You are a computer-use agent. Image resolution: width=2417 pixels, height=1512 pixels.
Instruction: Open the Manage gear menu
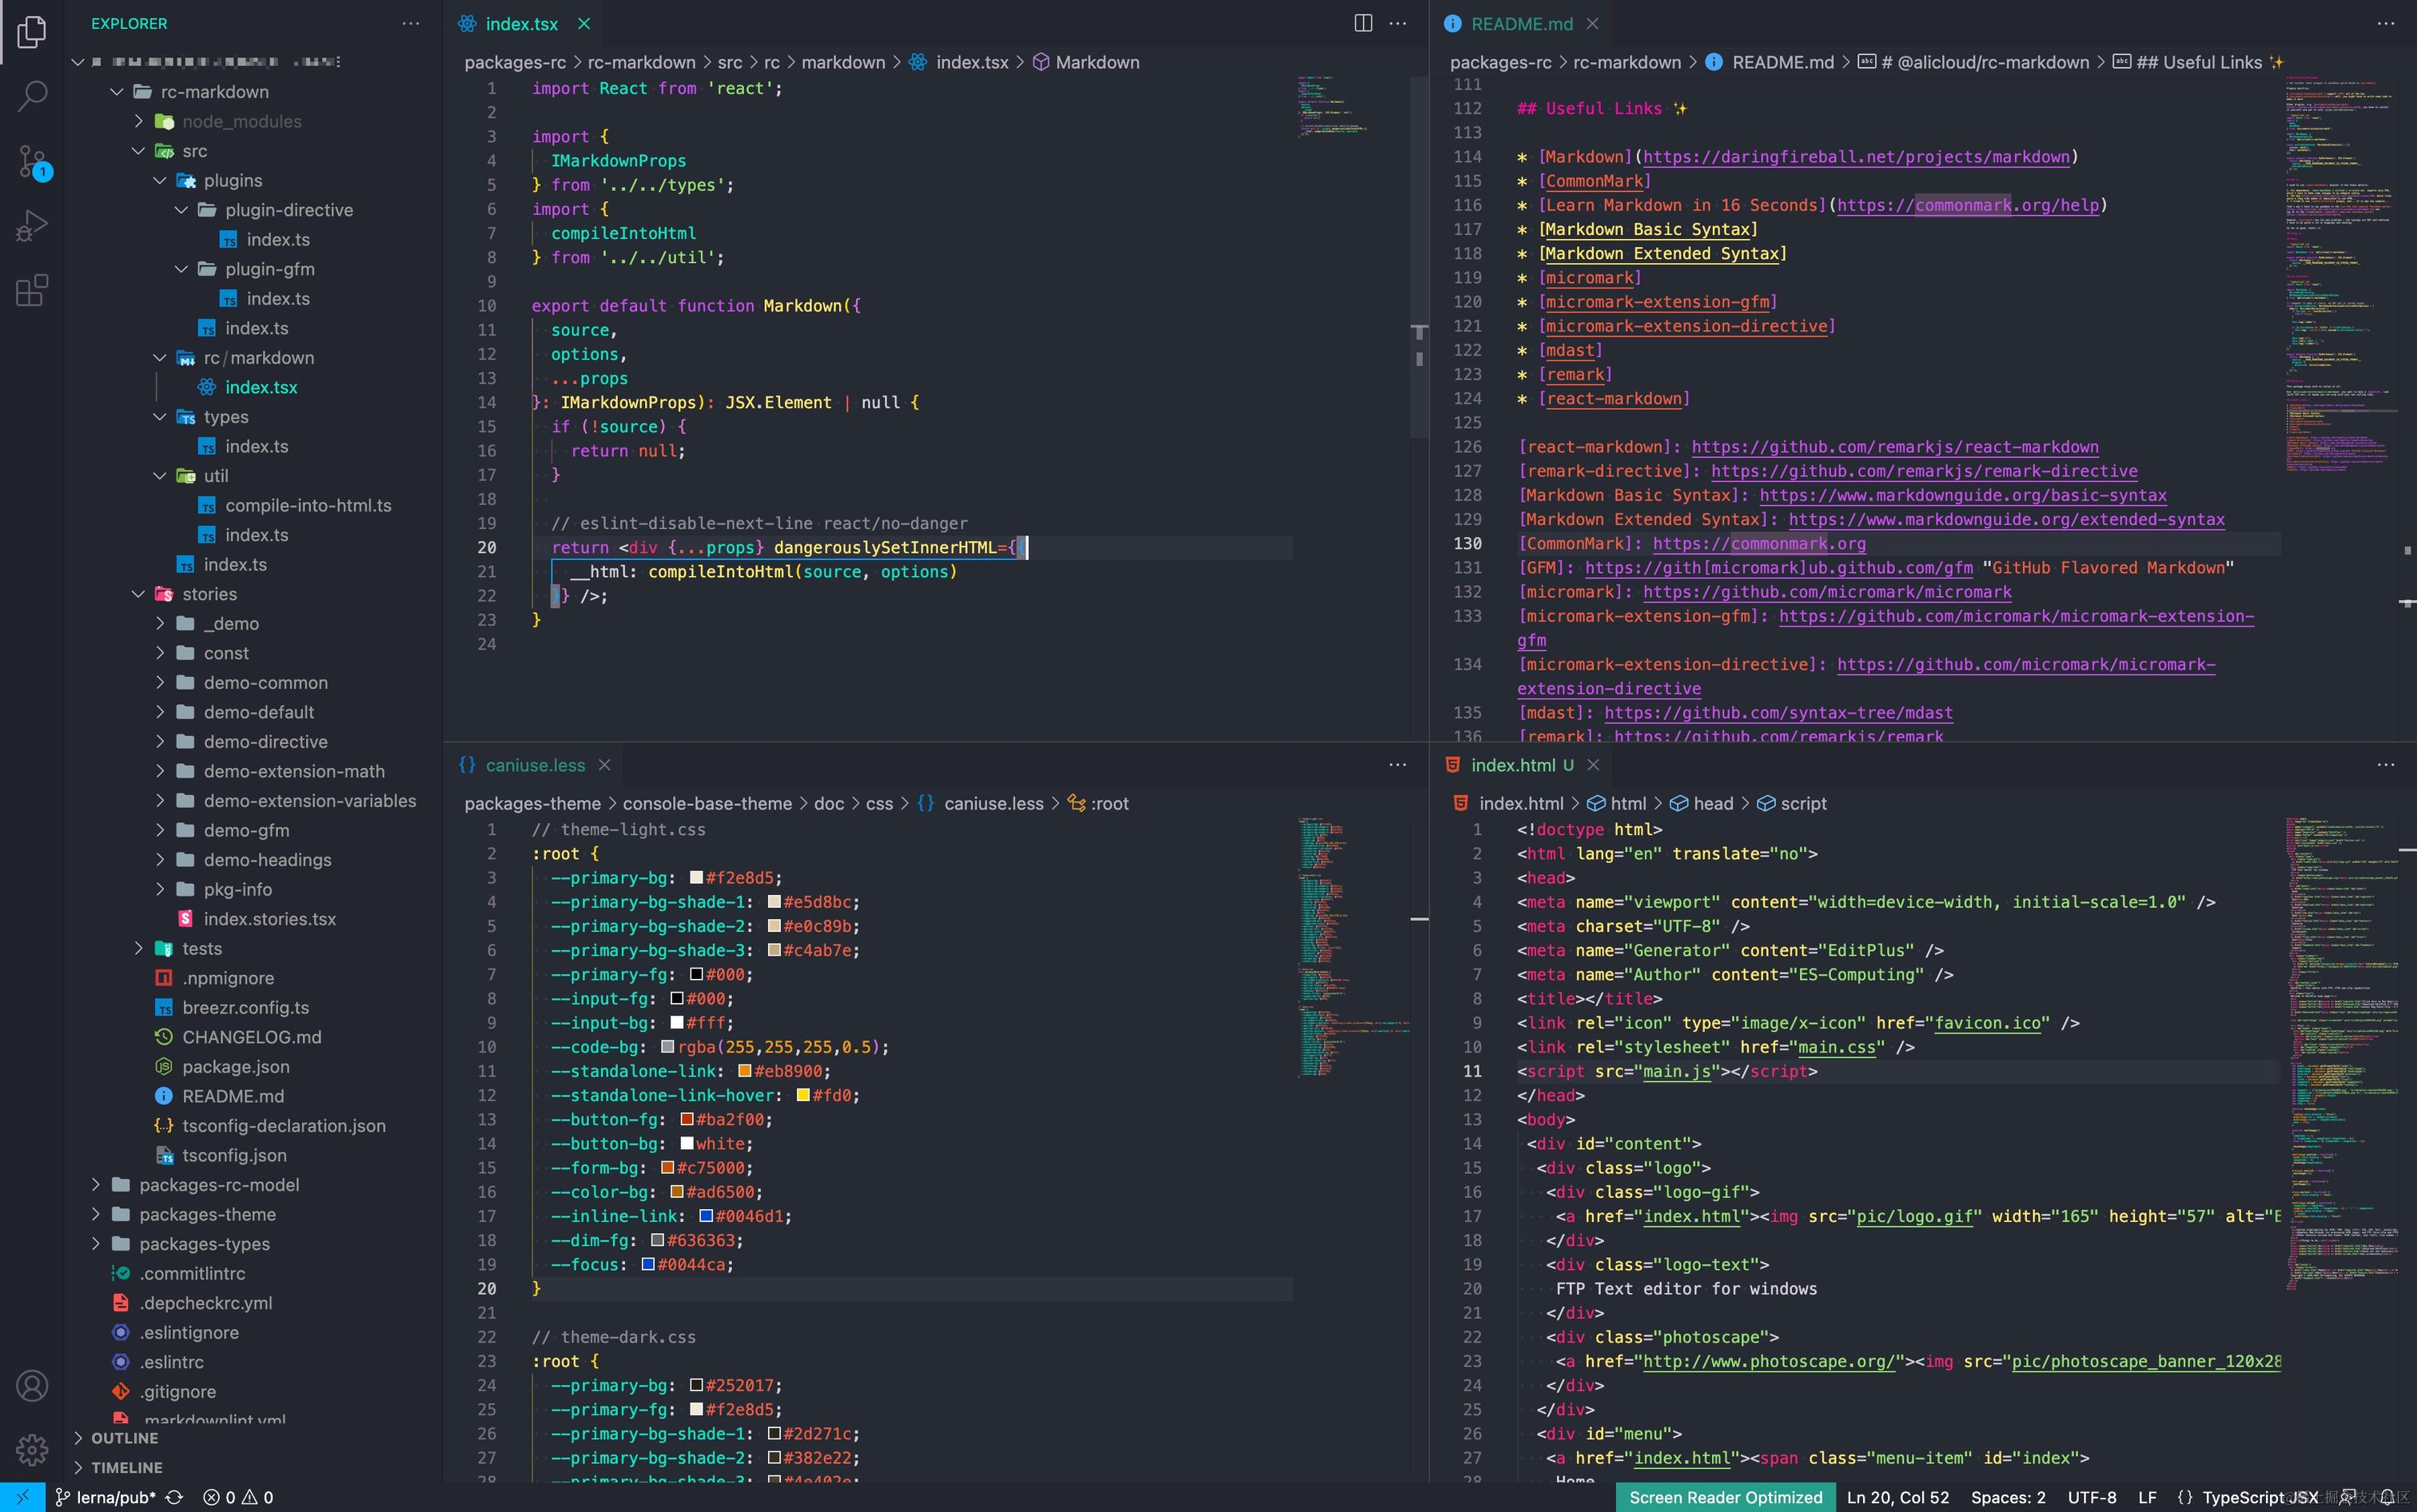coord(32,1448)
